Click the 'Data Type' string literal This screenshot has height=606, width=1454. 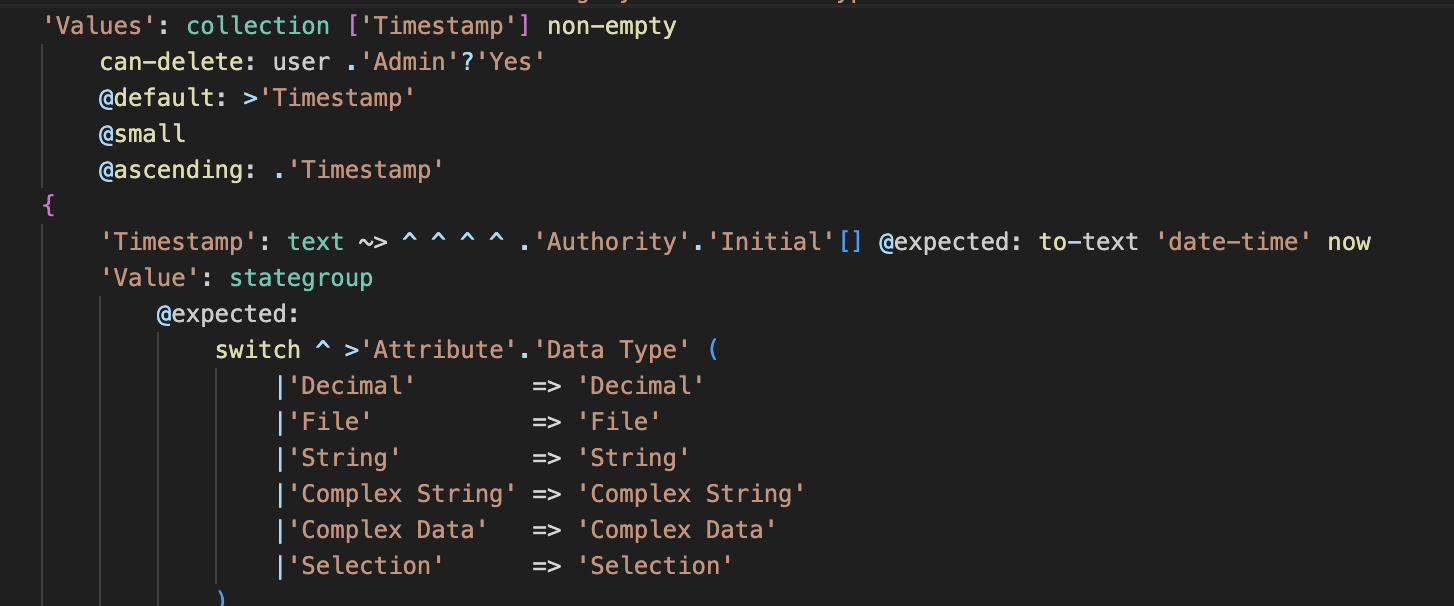[x=611, y=350]
